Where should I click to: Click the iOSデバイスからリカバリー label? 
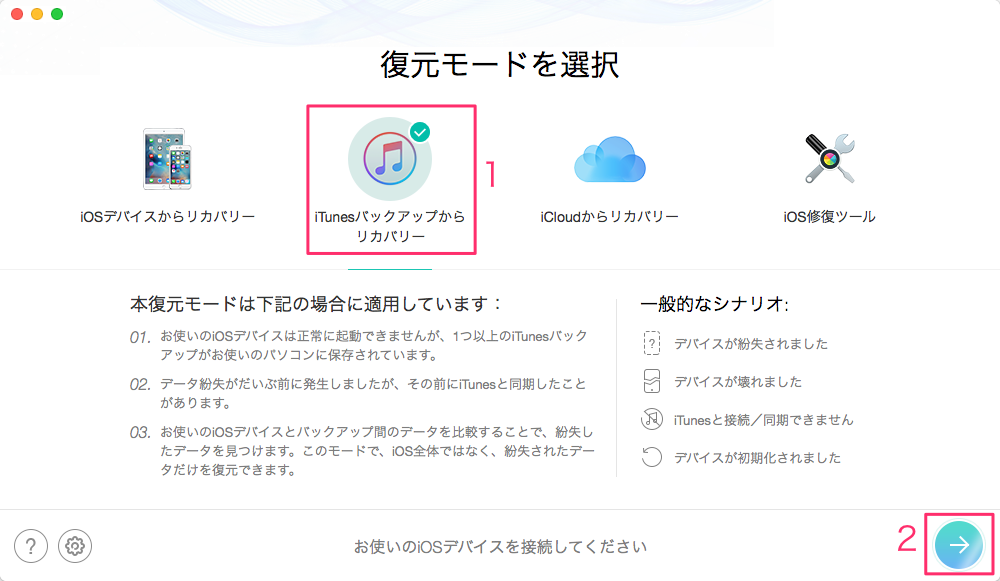point(167,217)
